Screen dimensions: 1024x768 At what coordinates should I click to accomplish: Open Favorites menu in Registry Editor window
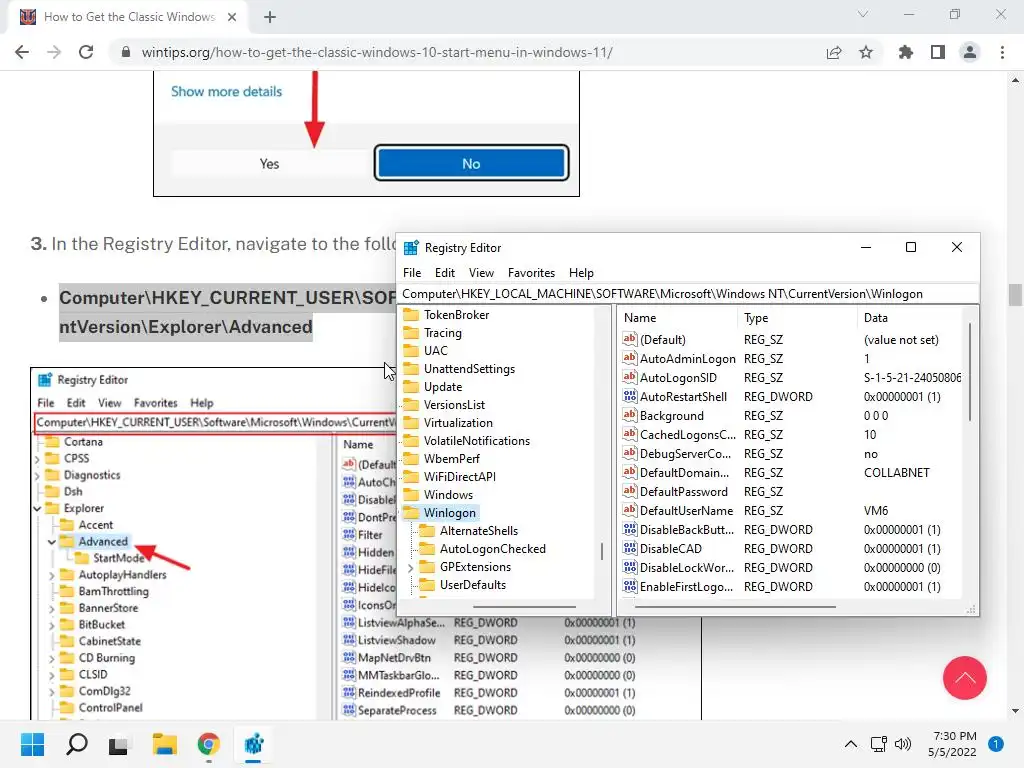tap(532, 273)
